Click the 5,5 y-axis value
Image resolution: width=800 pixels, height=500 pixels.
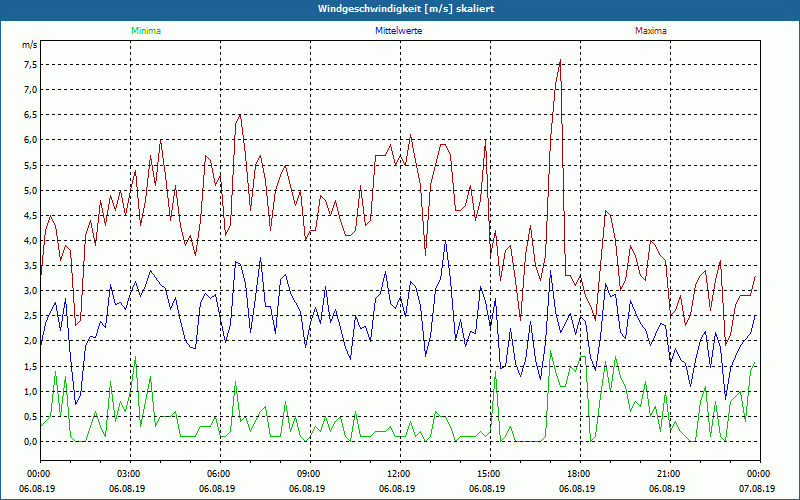[x=30, y=165]
